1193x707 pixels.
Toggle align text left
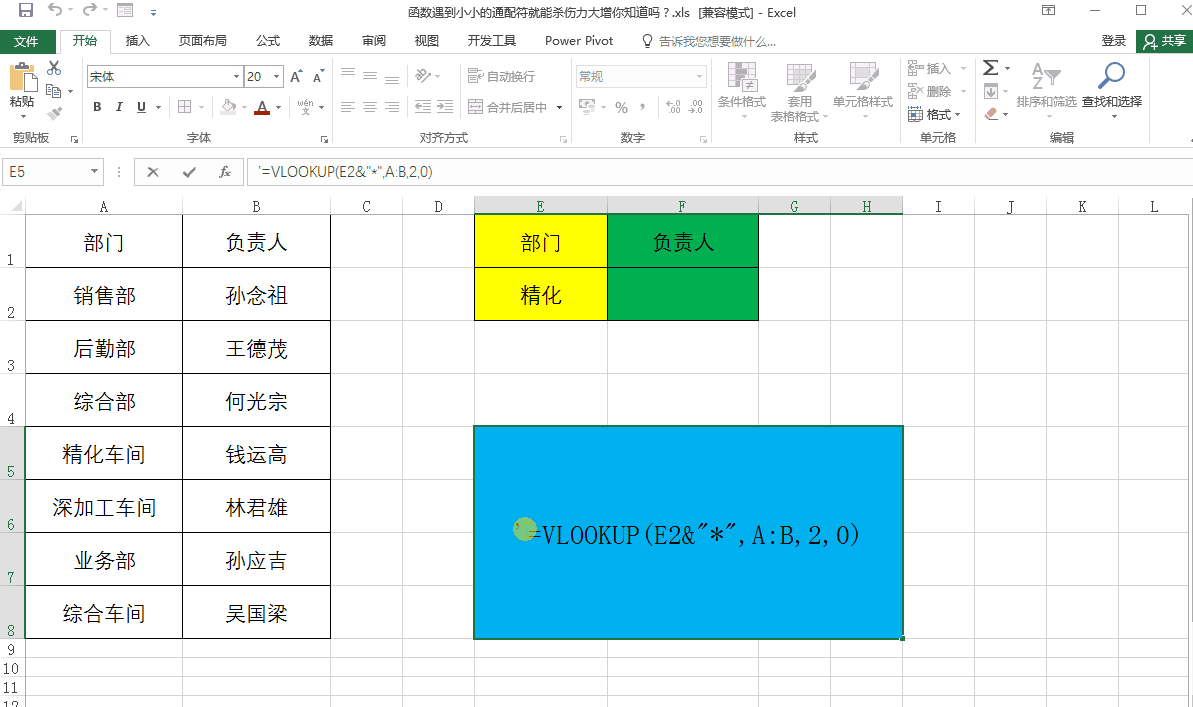[348, 107]
